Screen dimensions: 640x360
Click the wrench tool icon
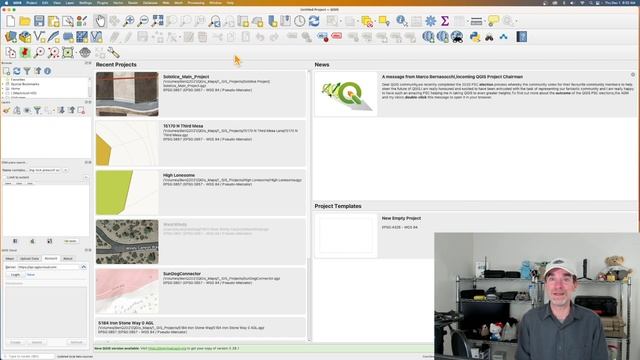[113, 53]
